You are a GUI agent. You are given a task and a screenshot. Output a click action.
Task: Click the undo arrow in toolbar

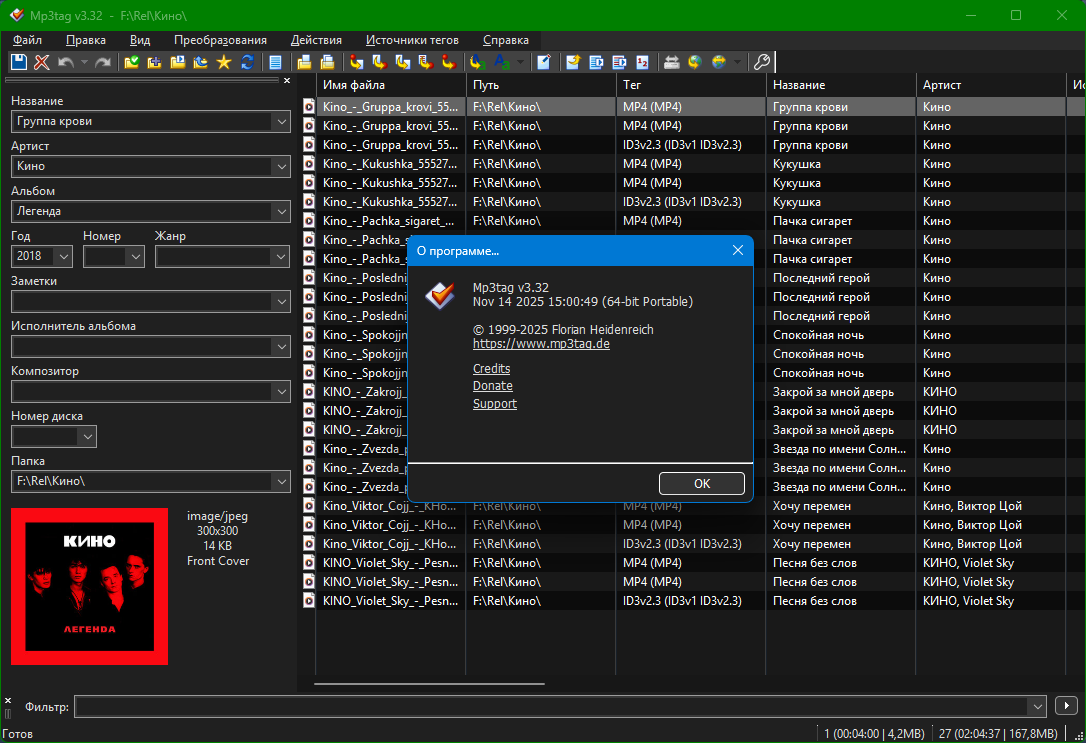click(x=66, y=62)
